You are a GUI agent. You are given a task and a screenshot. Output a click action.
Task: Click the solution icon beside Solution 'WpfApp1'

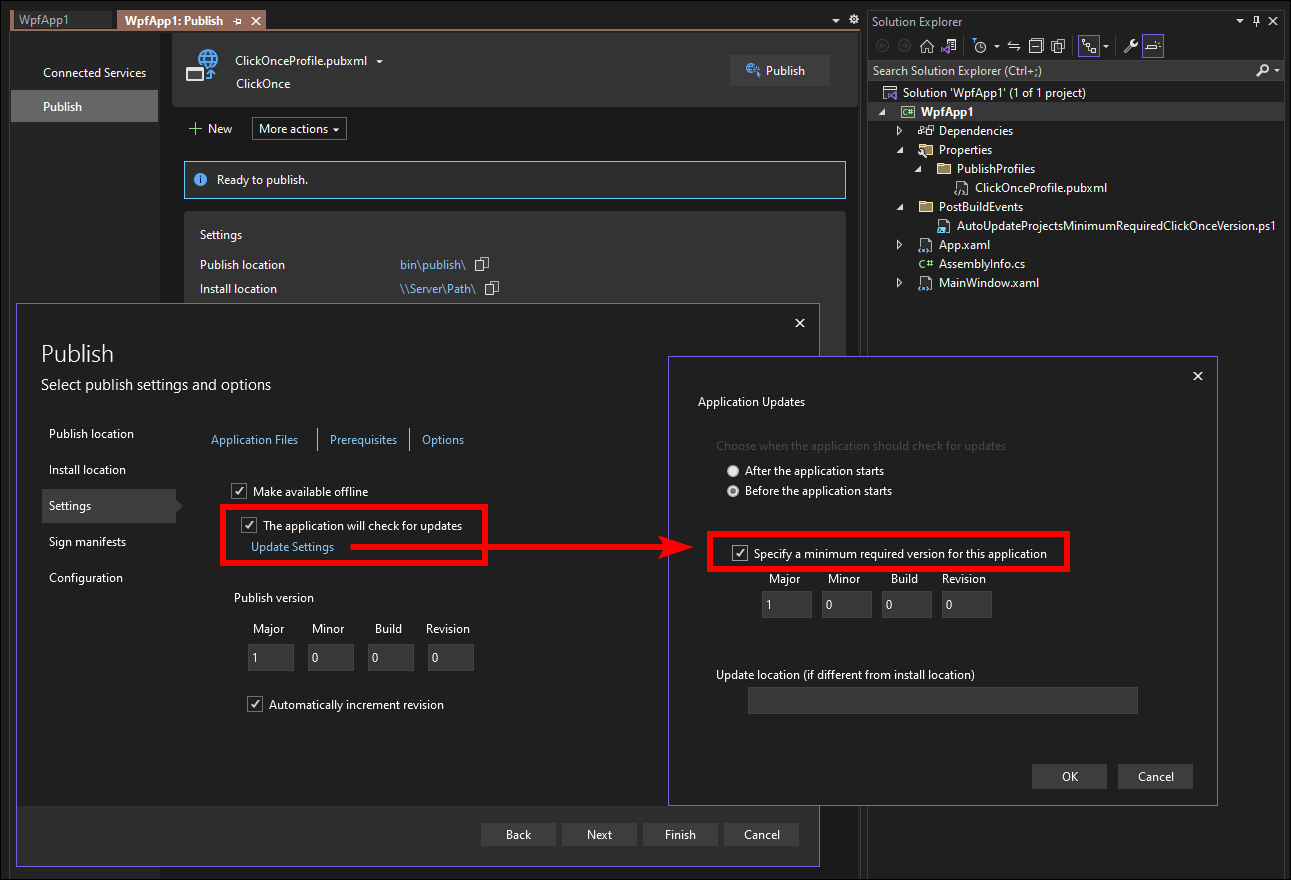[x=890, y=93]
